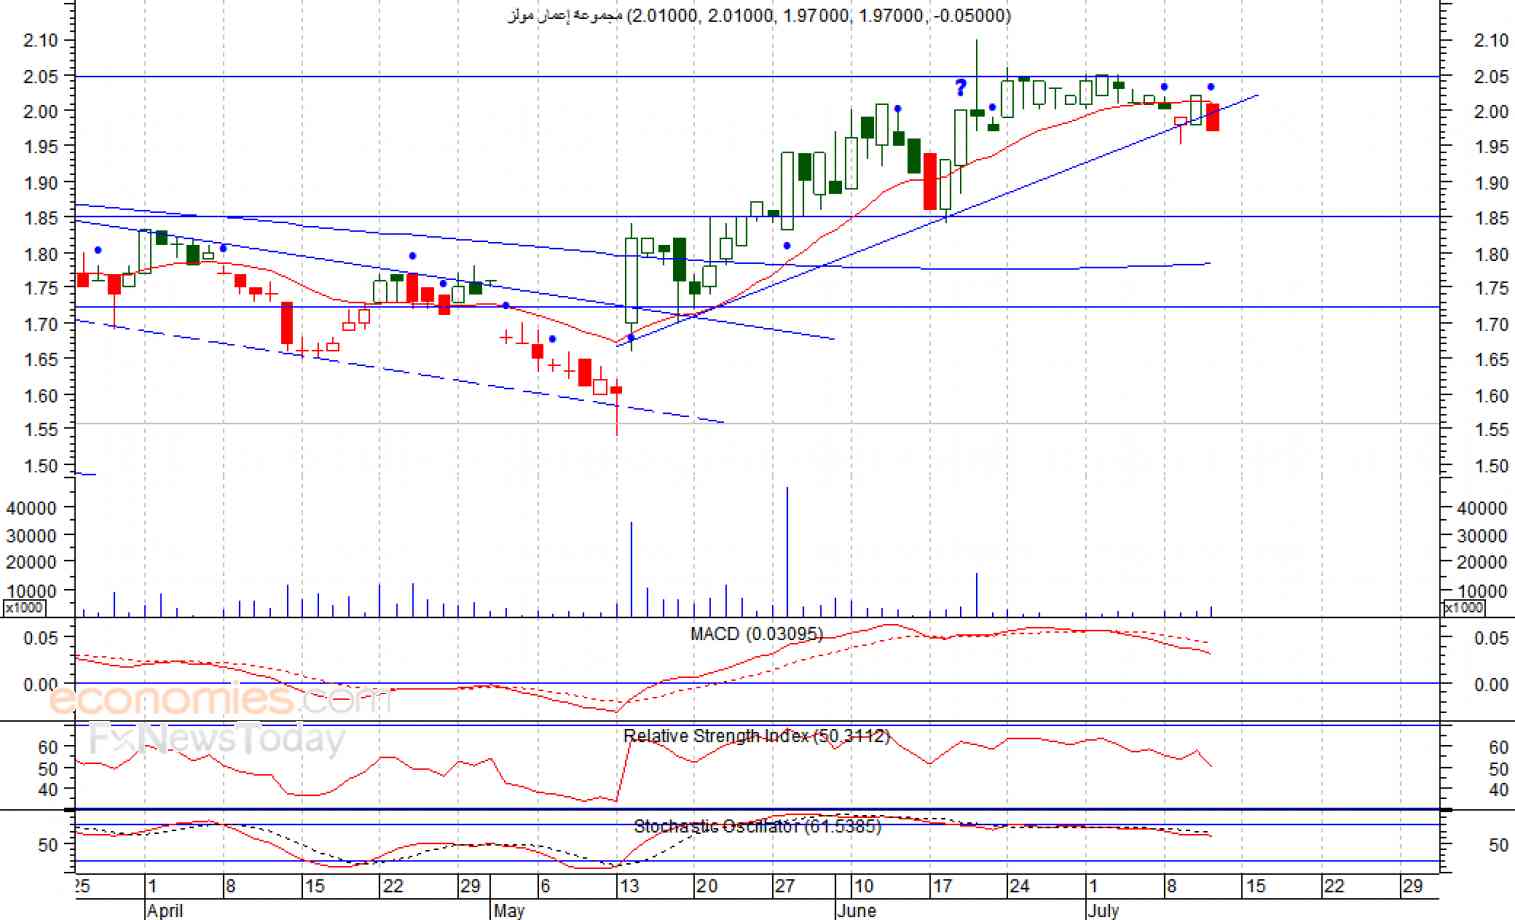The width and height of the screenshot is (1515, 920).
Task: Click 0.05 on the left MACD axis
Action: point(41,637)
